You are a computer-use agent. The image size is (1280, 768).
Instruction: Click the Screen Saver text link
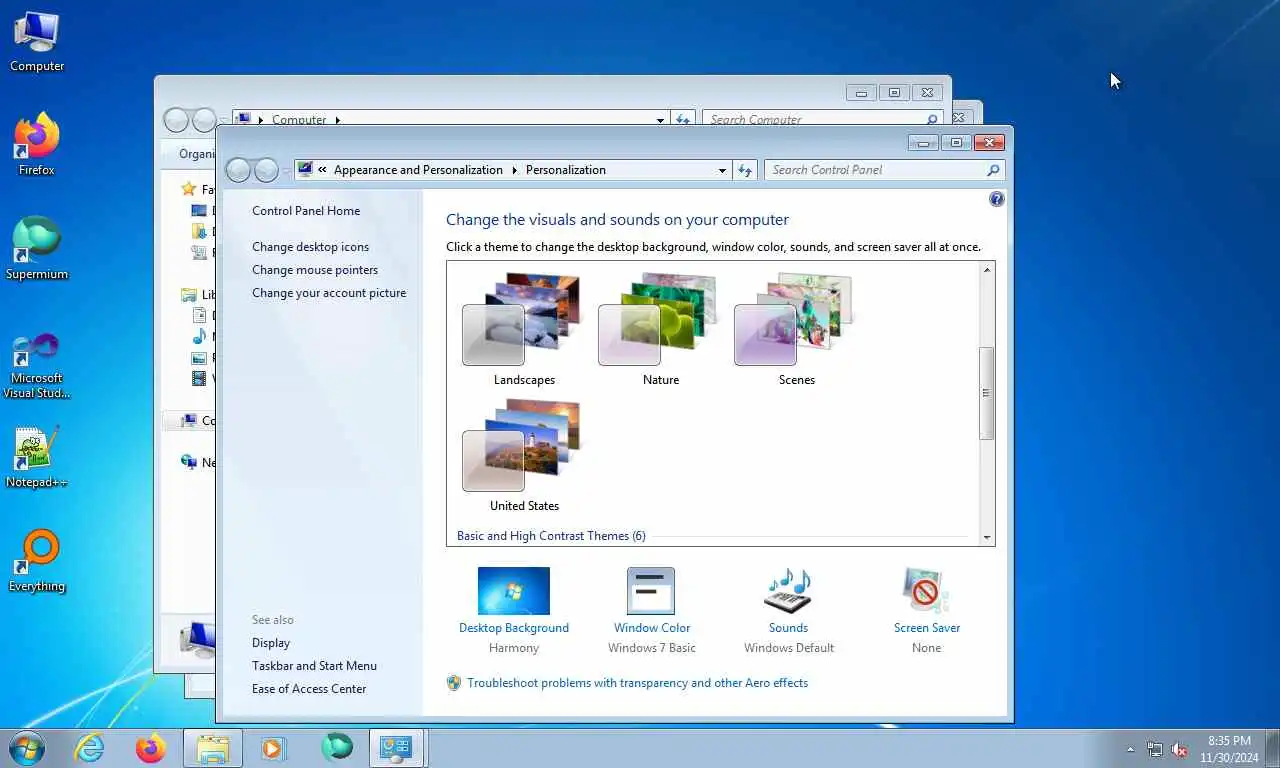(927, 628)
